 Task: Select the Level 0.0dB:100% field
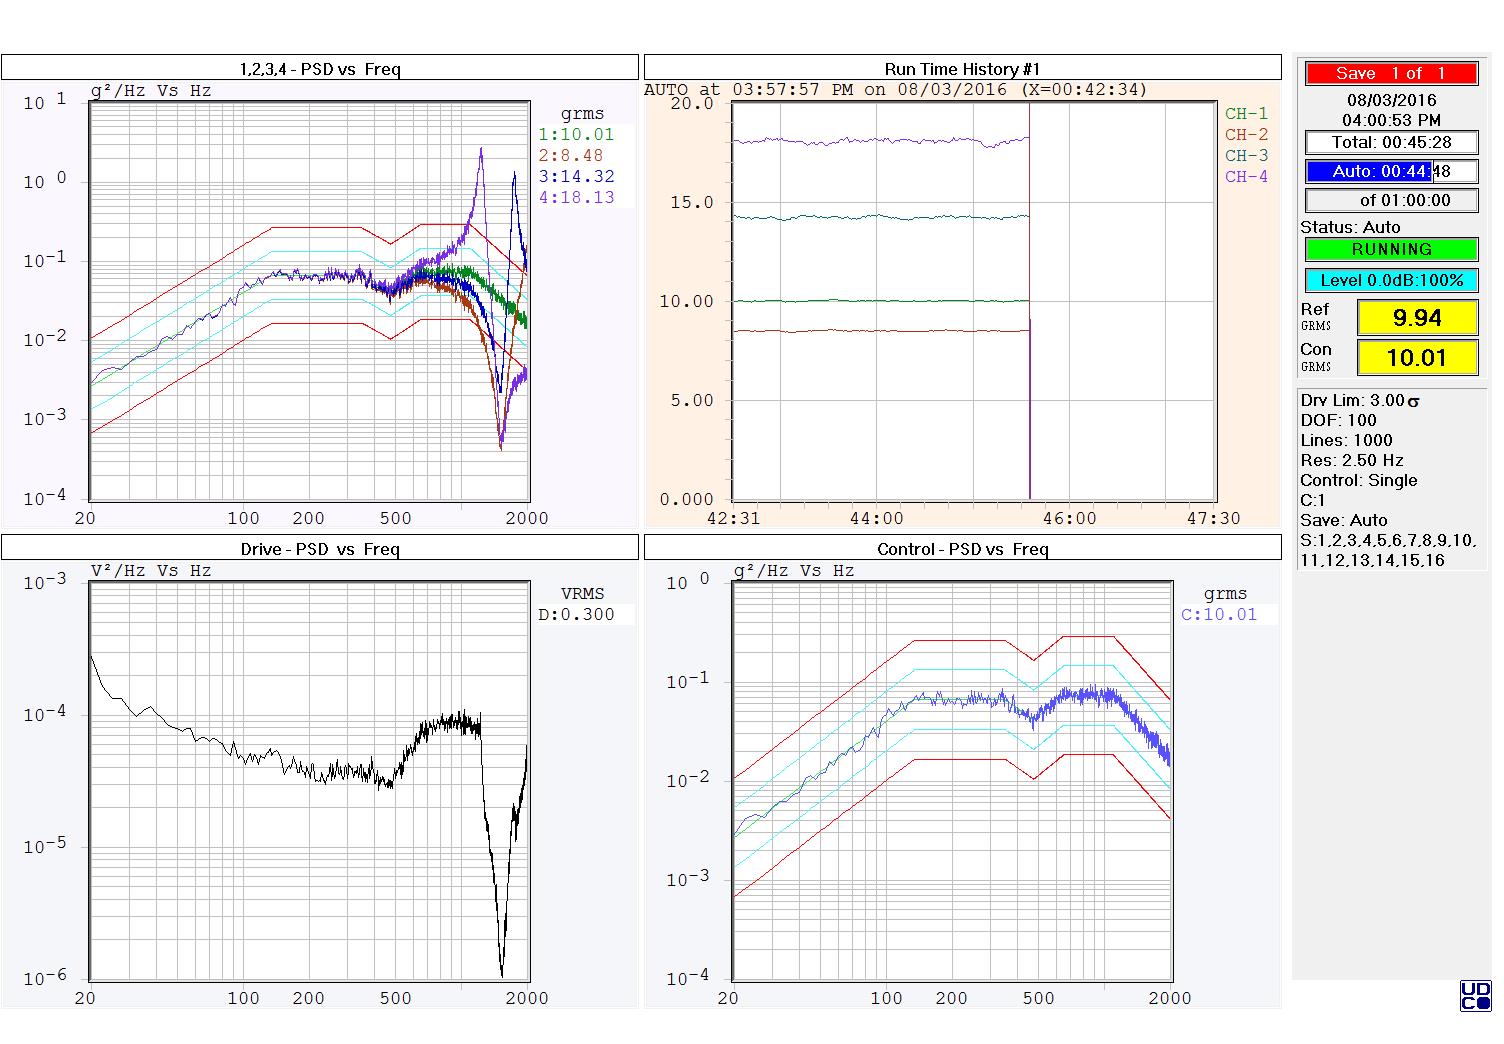pos(1391,280)
